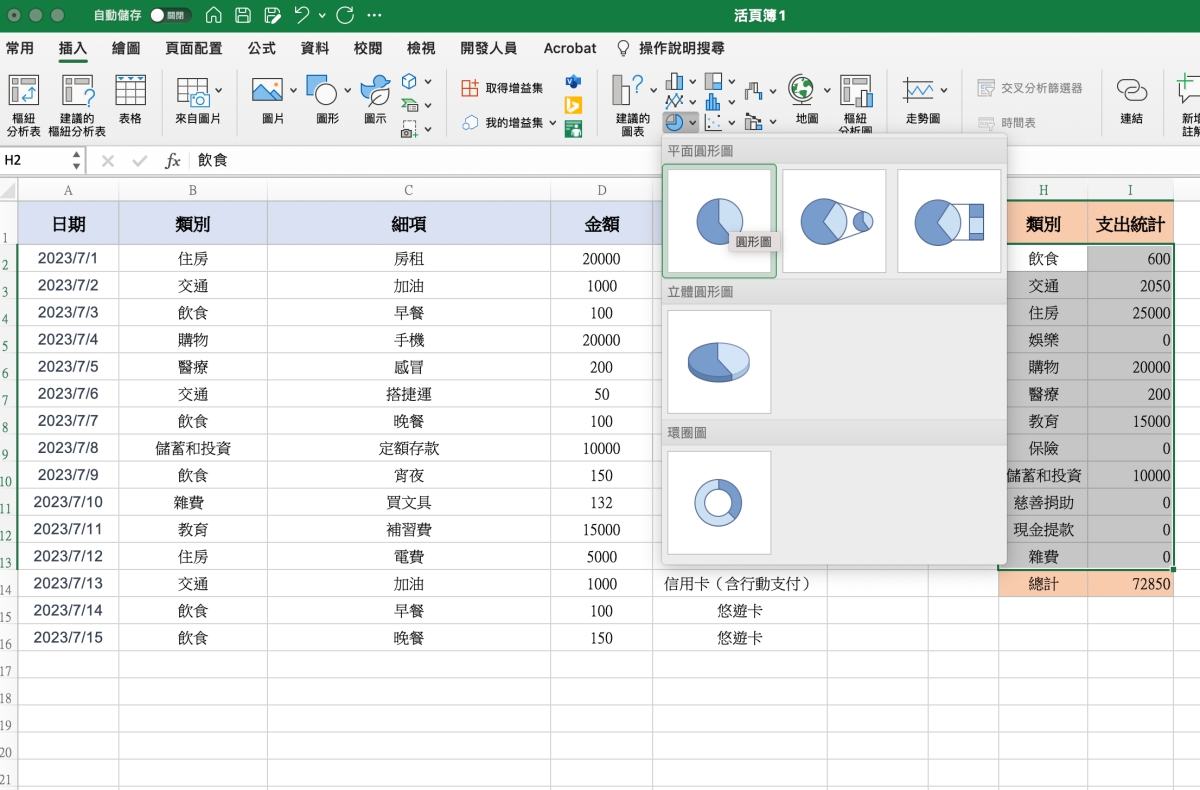The width and height of the screenshot is (1200, 790).
Task: Switch to the Formulas tab
Action: pyautogui.click(x=262, y=48)
